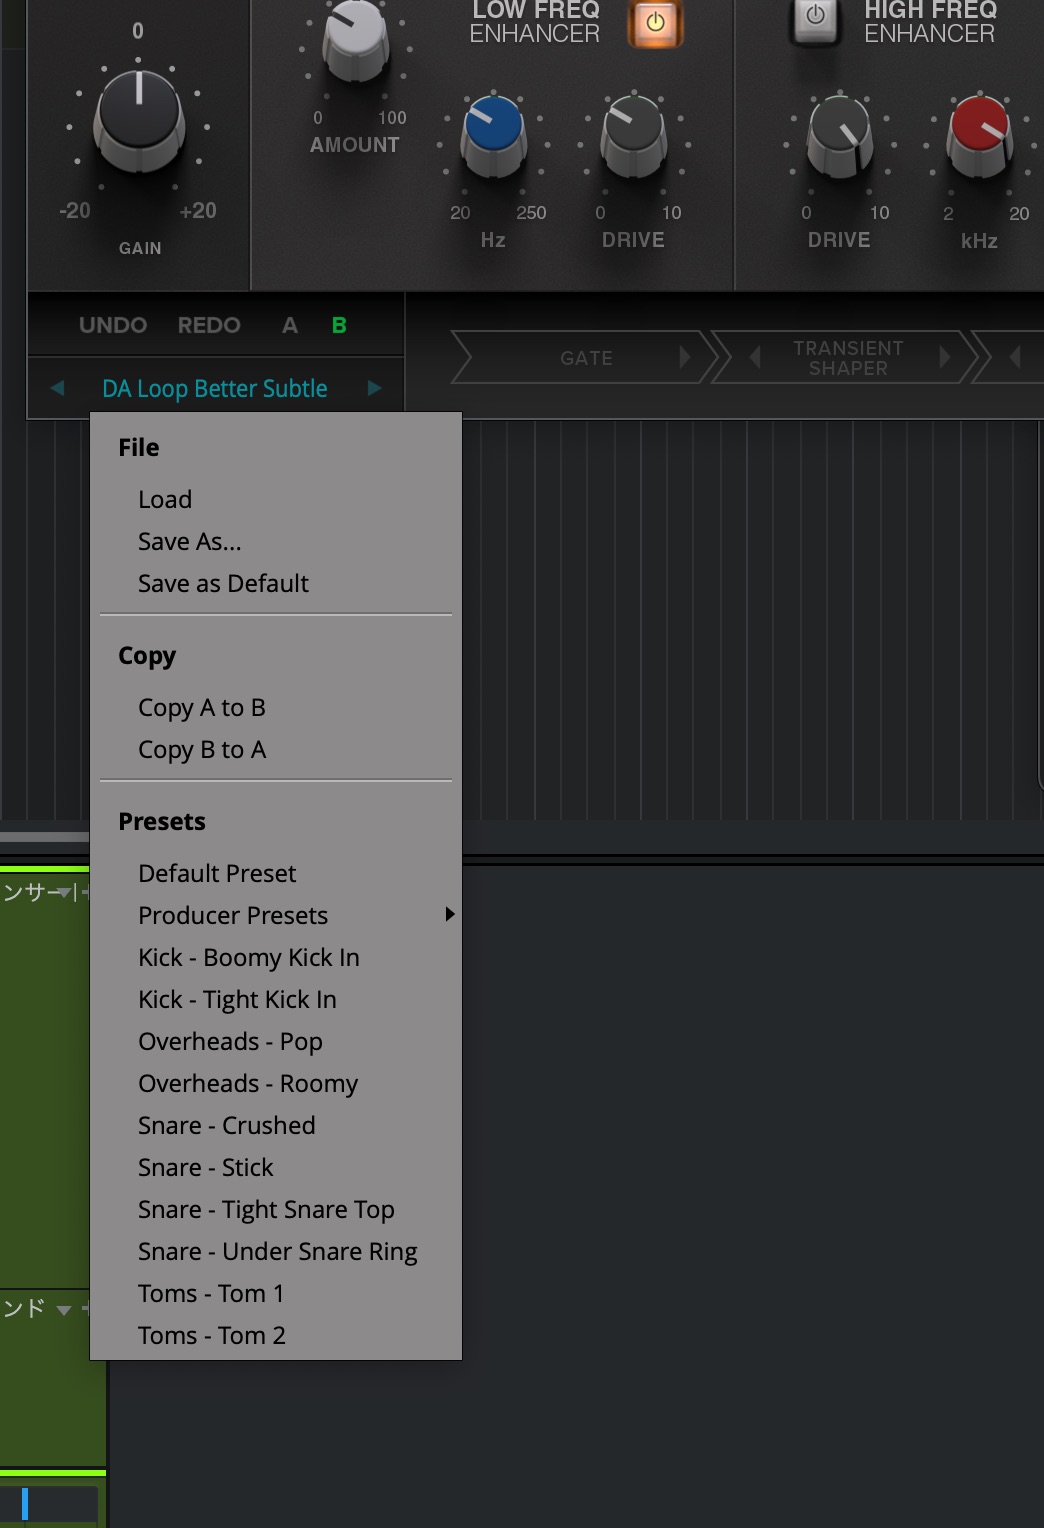Toggle the Low Freq Enhancer power button
Viewport: 1044px width, 1528px height.
[655, 22]
